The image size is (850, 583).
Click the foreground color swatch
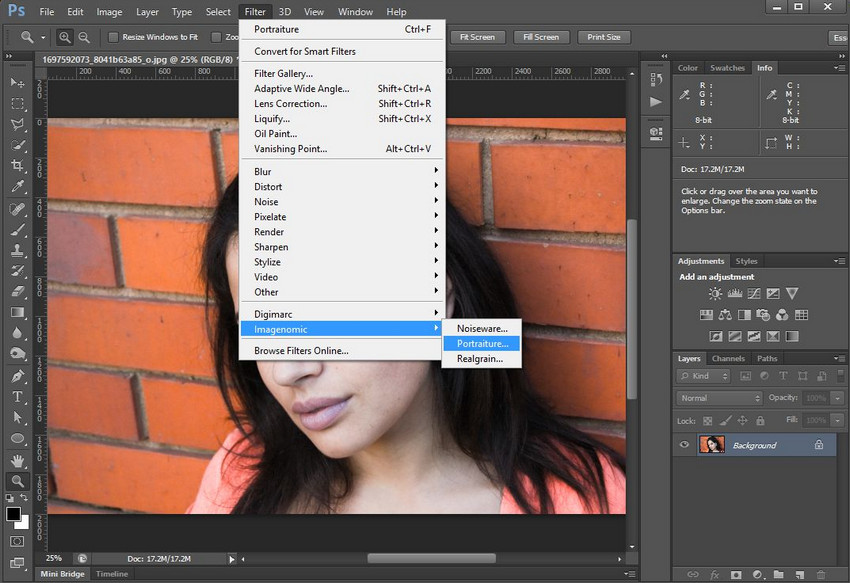point(14,514)
